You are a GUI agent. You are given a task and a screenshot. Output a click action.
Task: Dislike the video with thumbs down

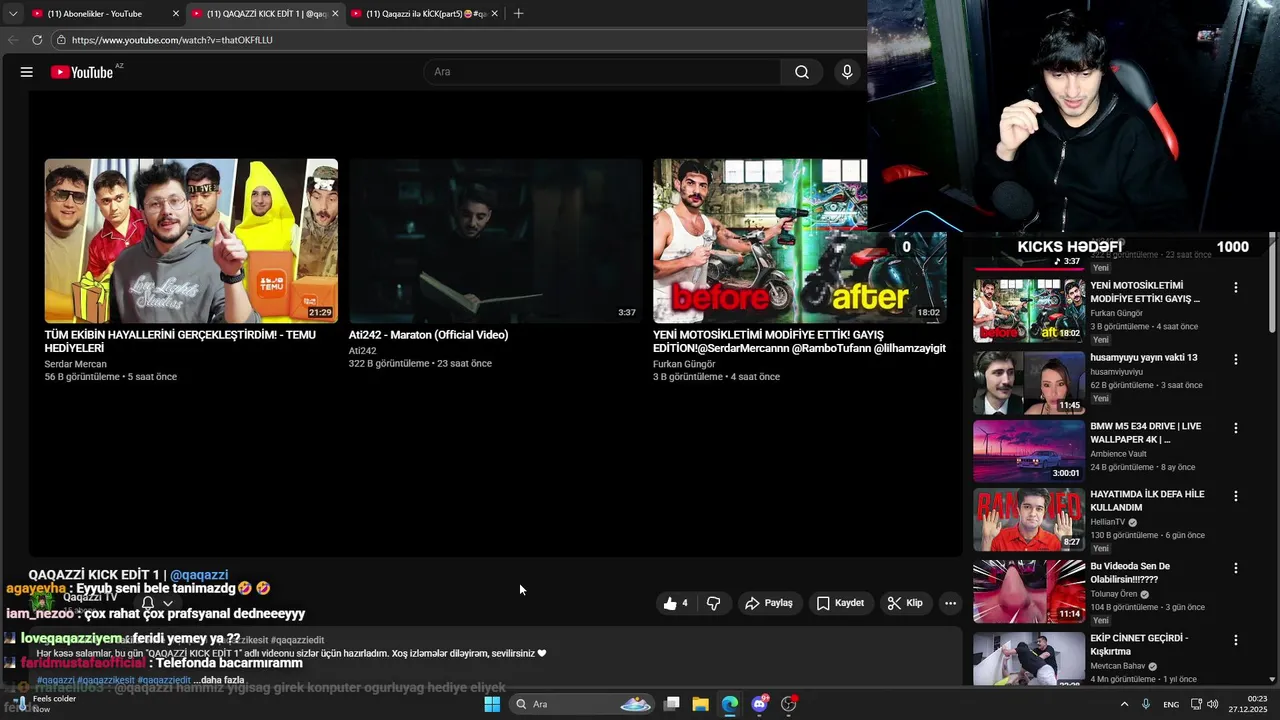click(714, 603)
